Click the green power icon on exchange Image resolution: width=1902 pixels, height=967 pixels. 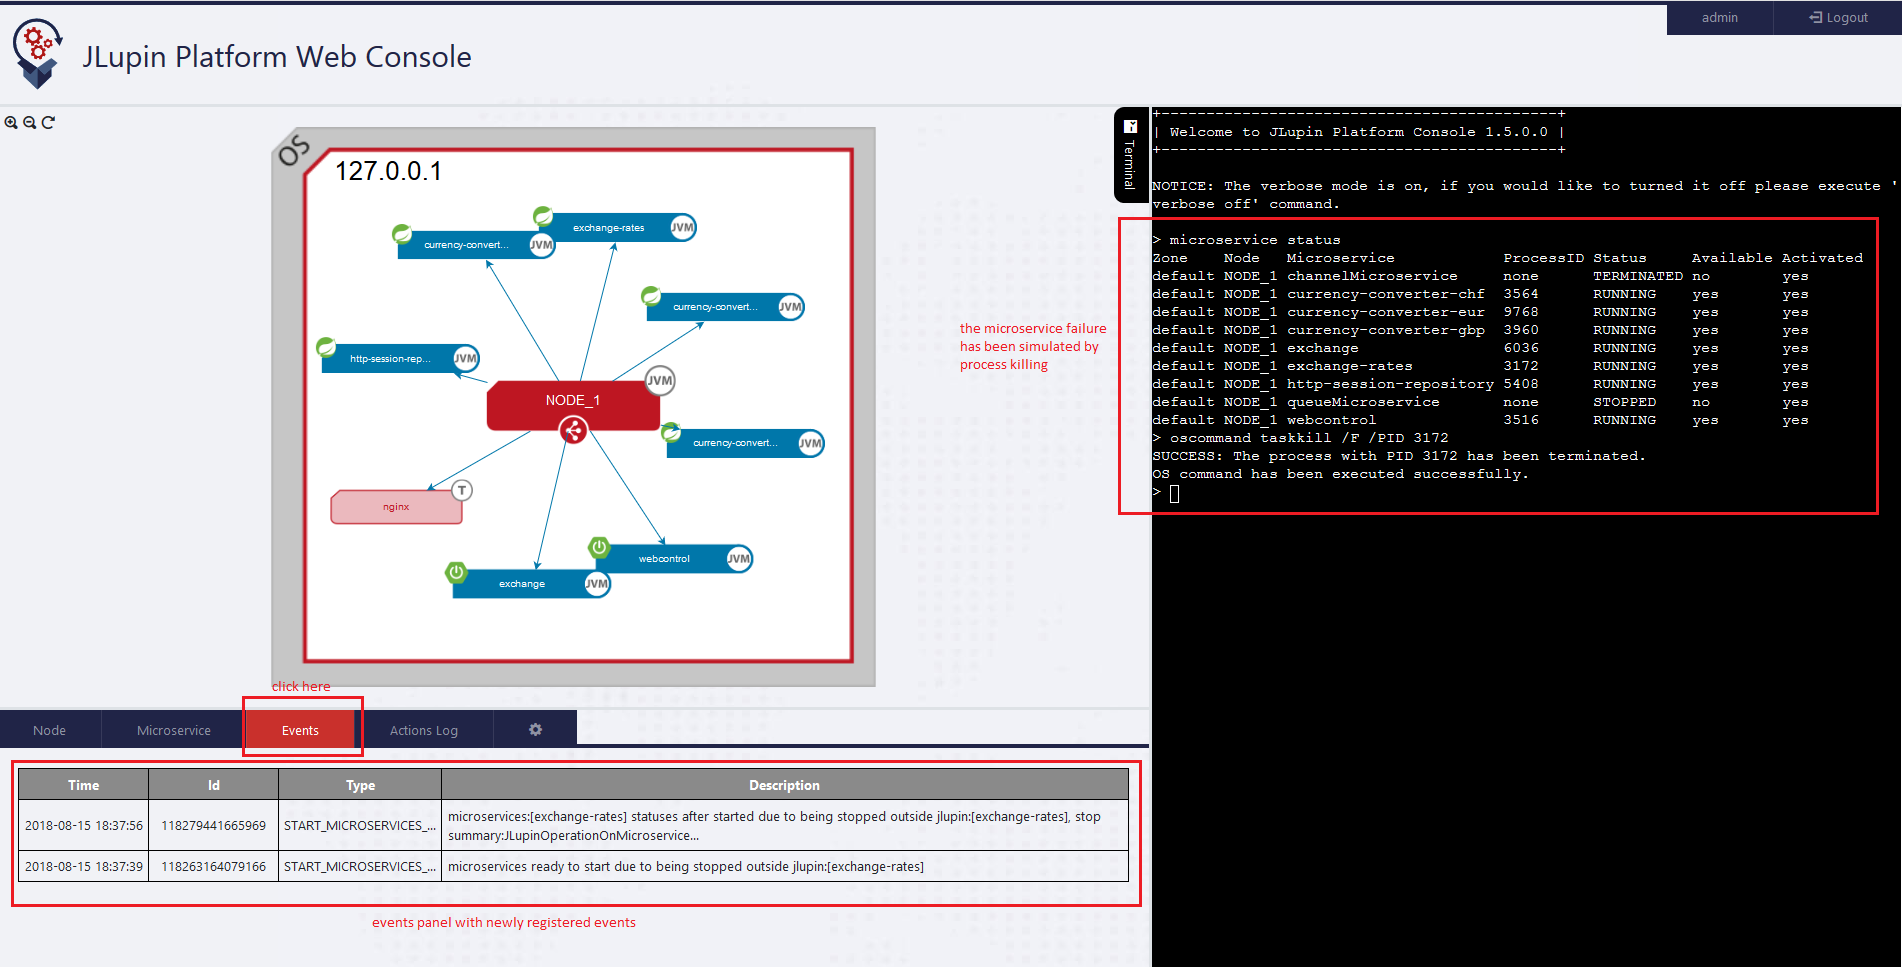[456, 572]
